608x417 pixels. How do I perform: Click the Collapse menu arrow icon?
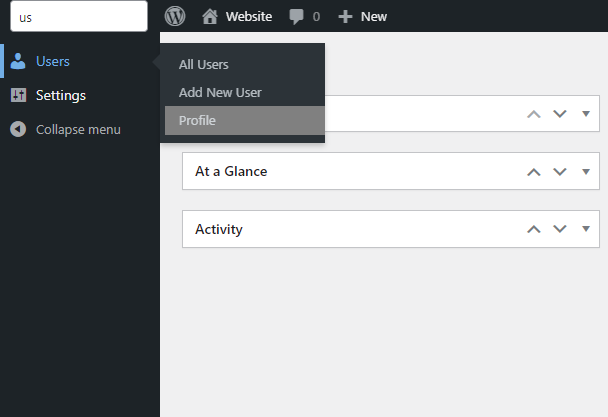[x=18, y=129]
